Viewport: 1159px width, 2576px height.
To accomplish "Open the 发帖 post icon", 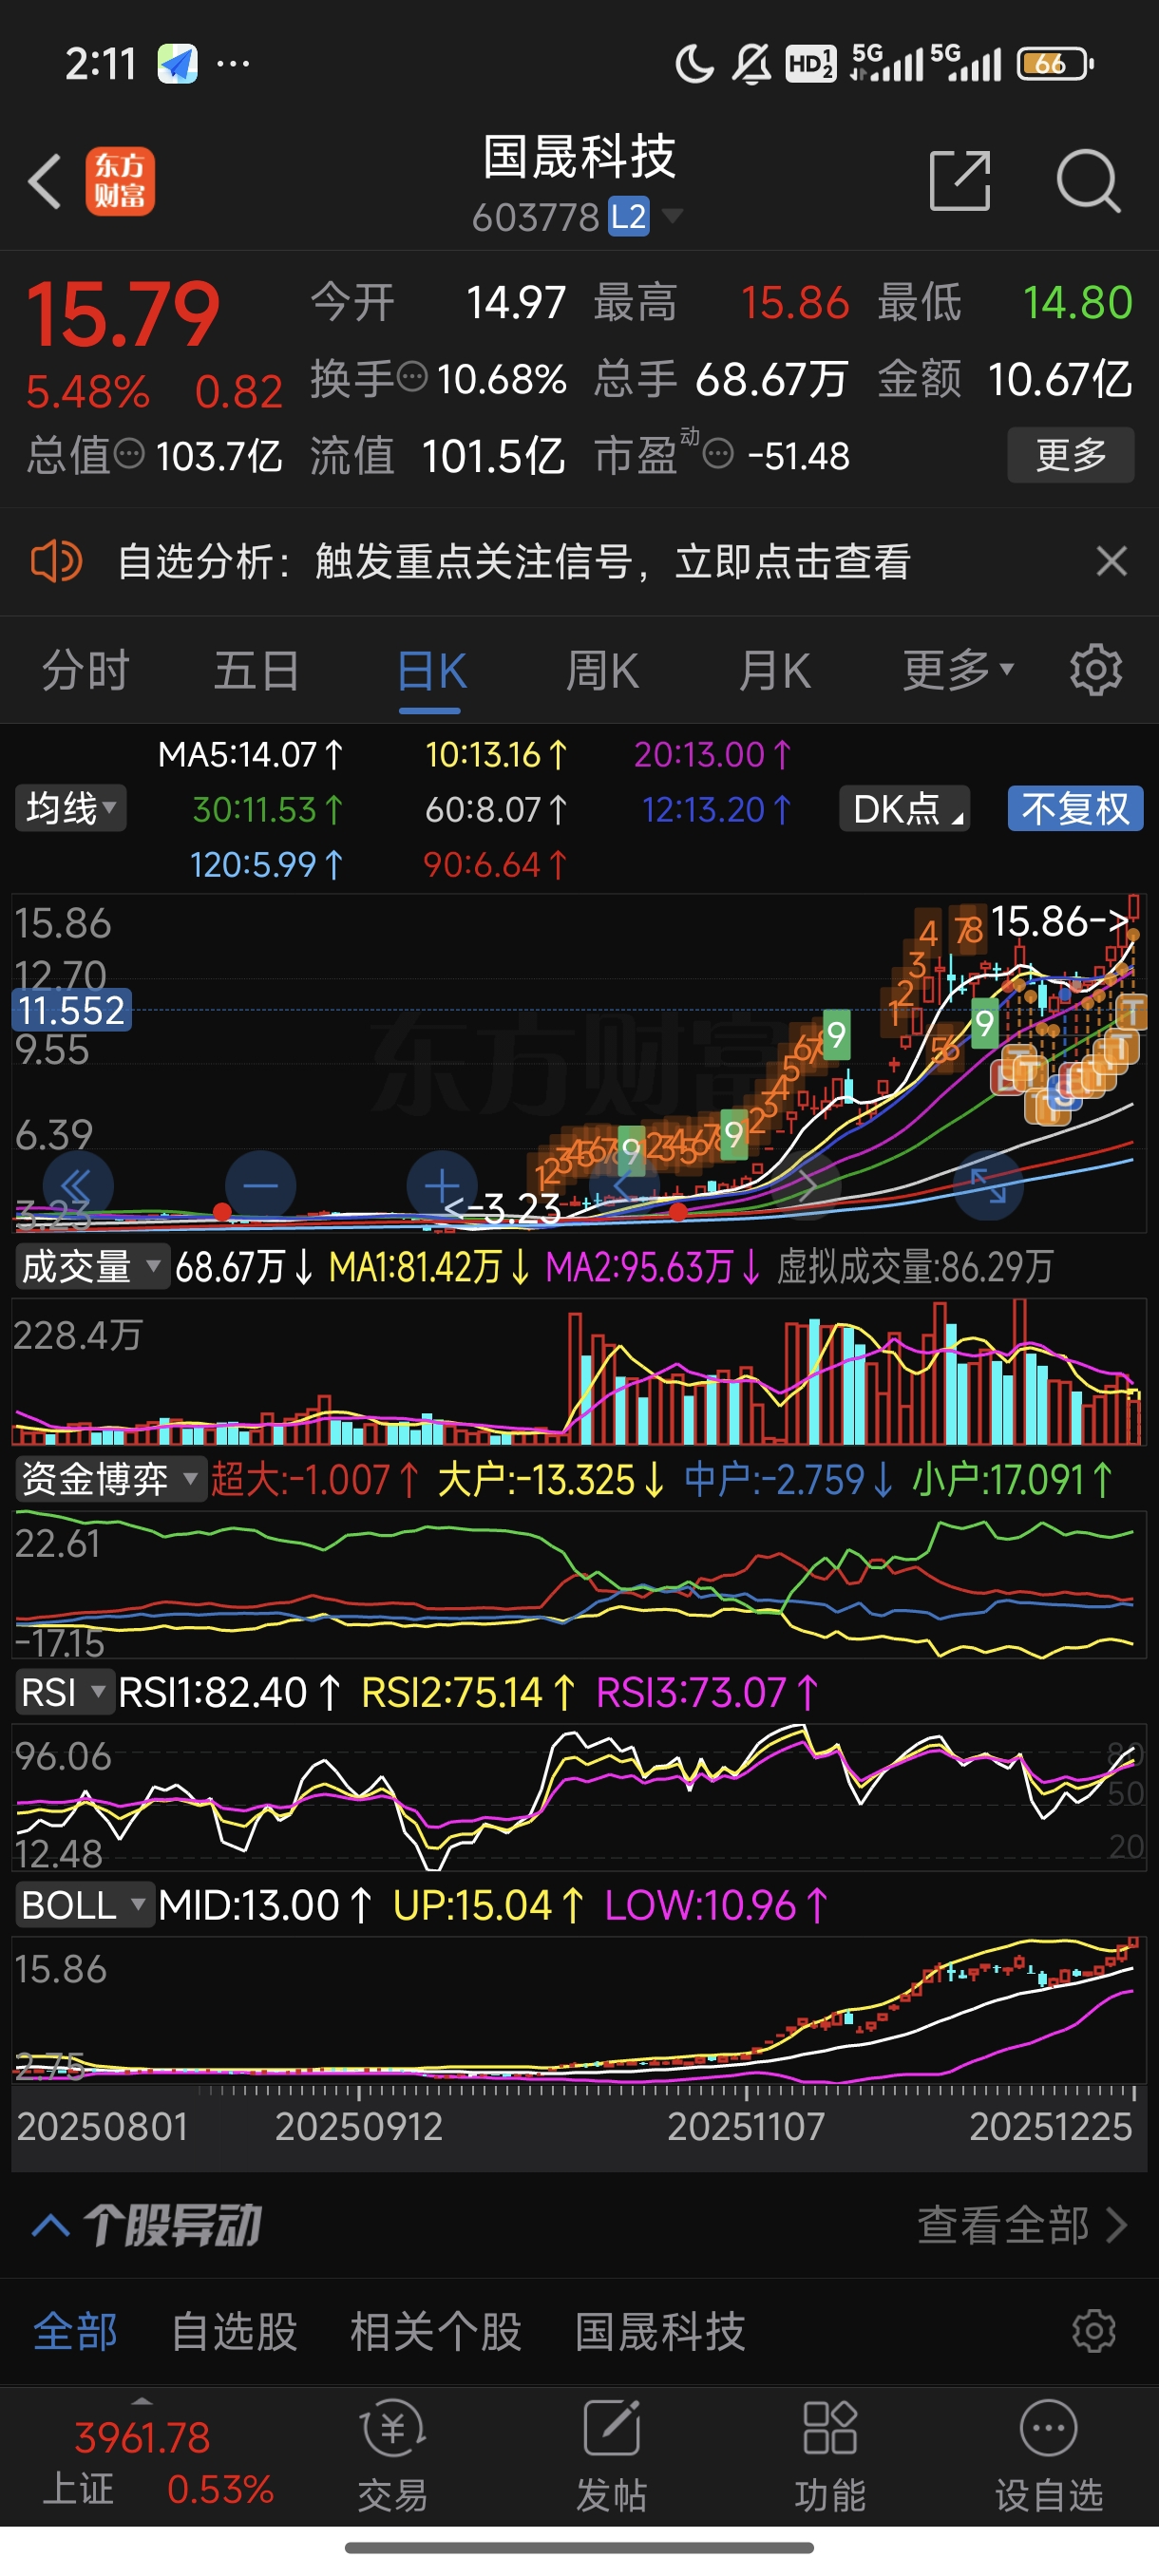I will (611, 2456).
